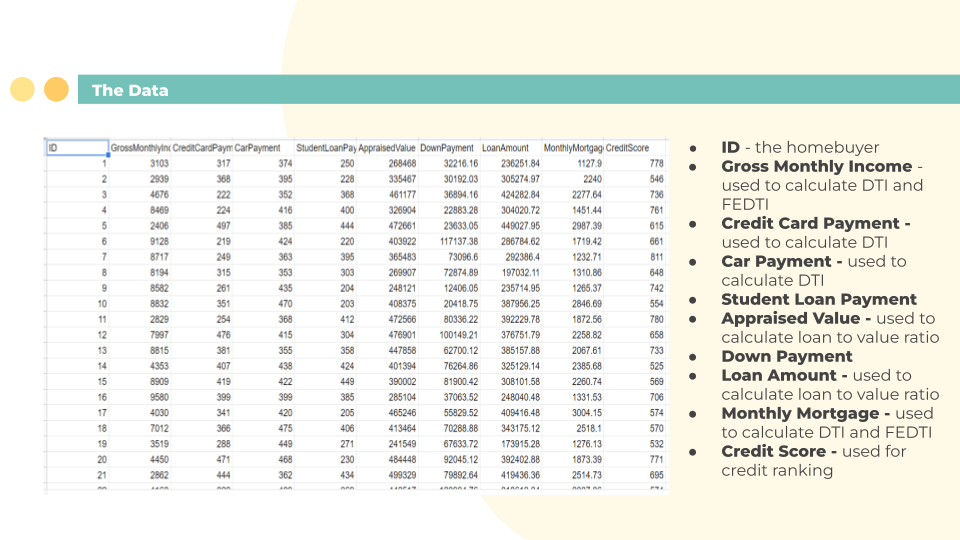The image size is (960, 540).
Task: Click the 'GrossMonthlyInc' column header
Action: coord(140,148)
